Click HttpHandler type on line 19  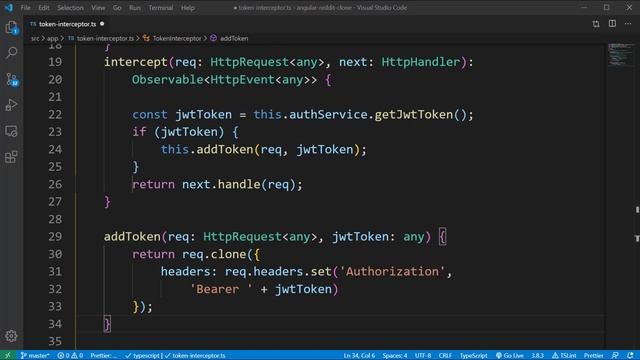pos(421,62)
